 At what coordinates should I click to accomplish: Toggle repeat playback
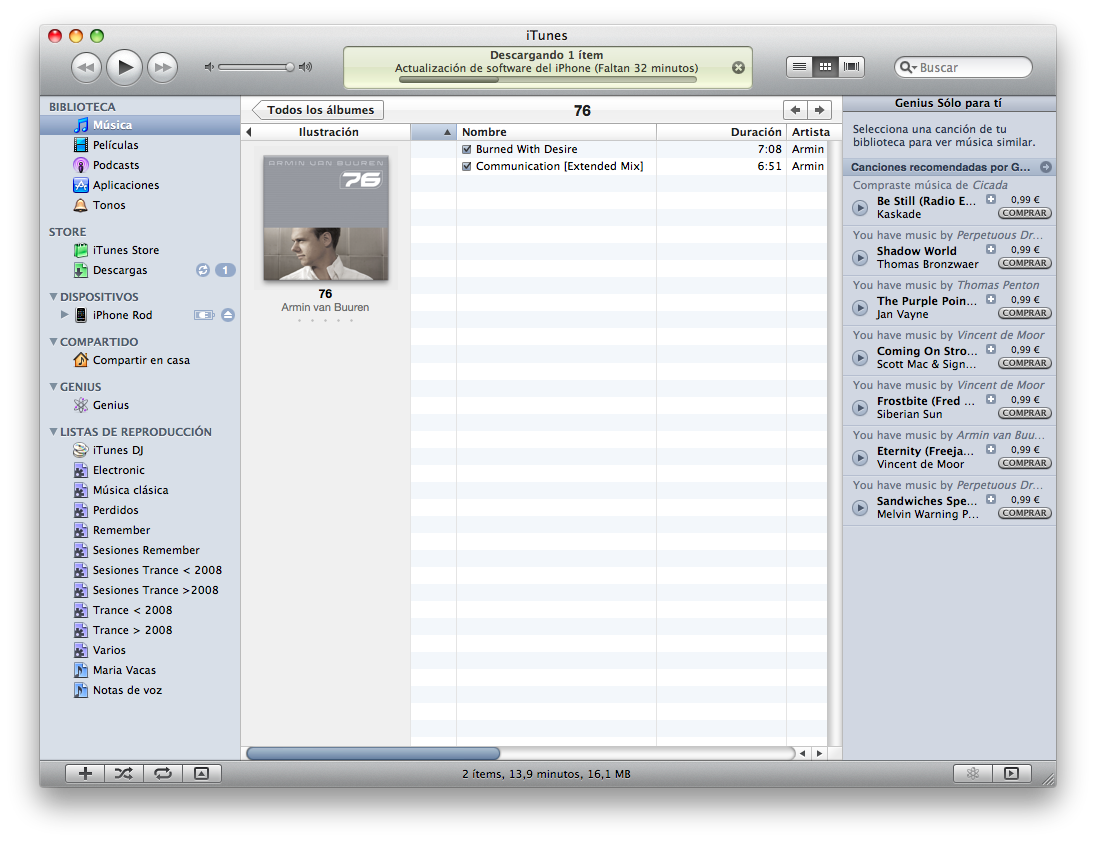(163, 774)
